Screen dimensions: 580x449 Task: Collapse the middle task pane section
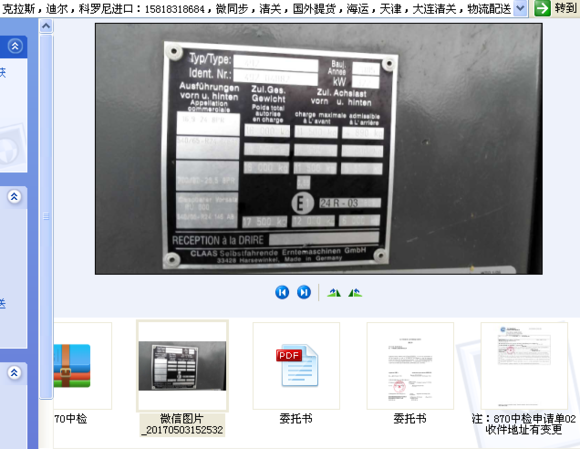coord(14,196)
